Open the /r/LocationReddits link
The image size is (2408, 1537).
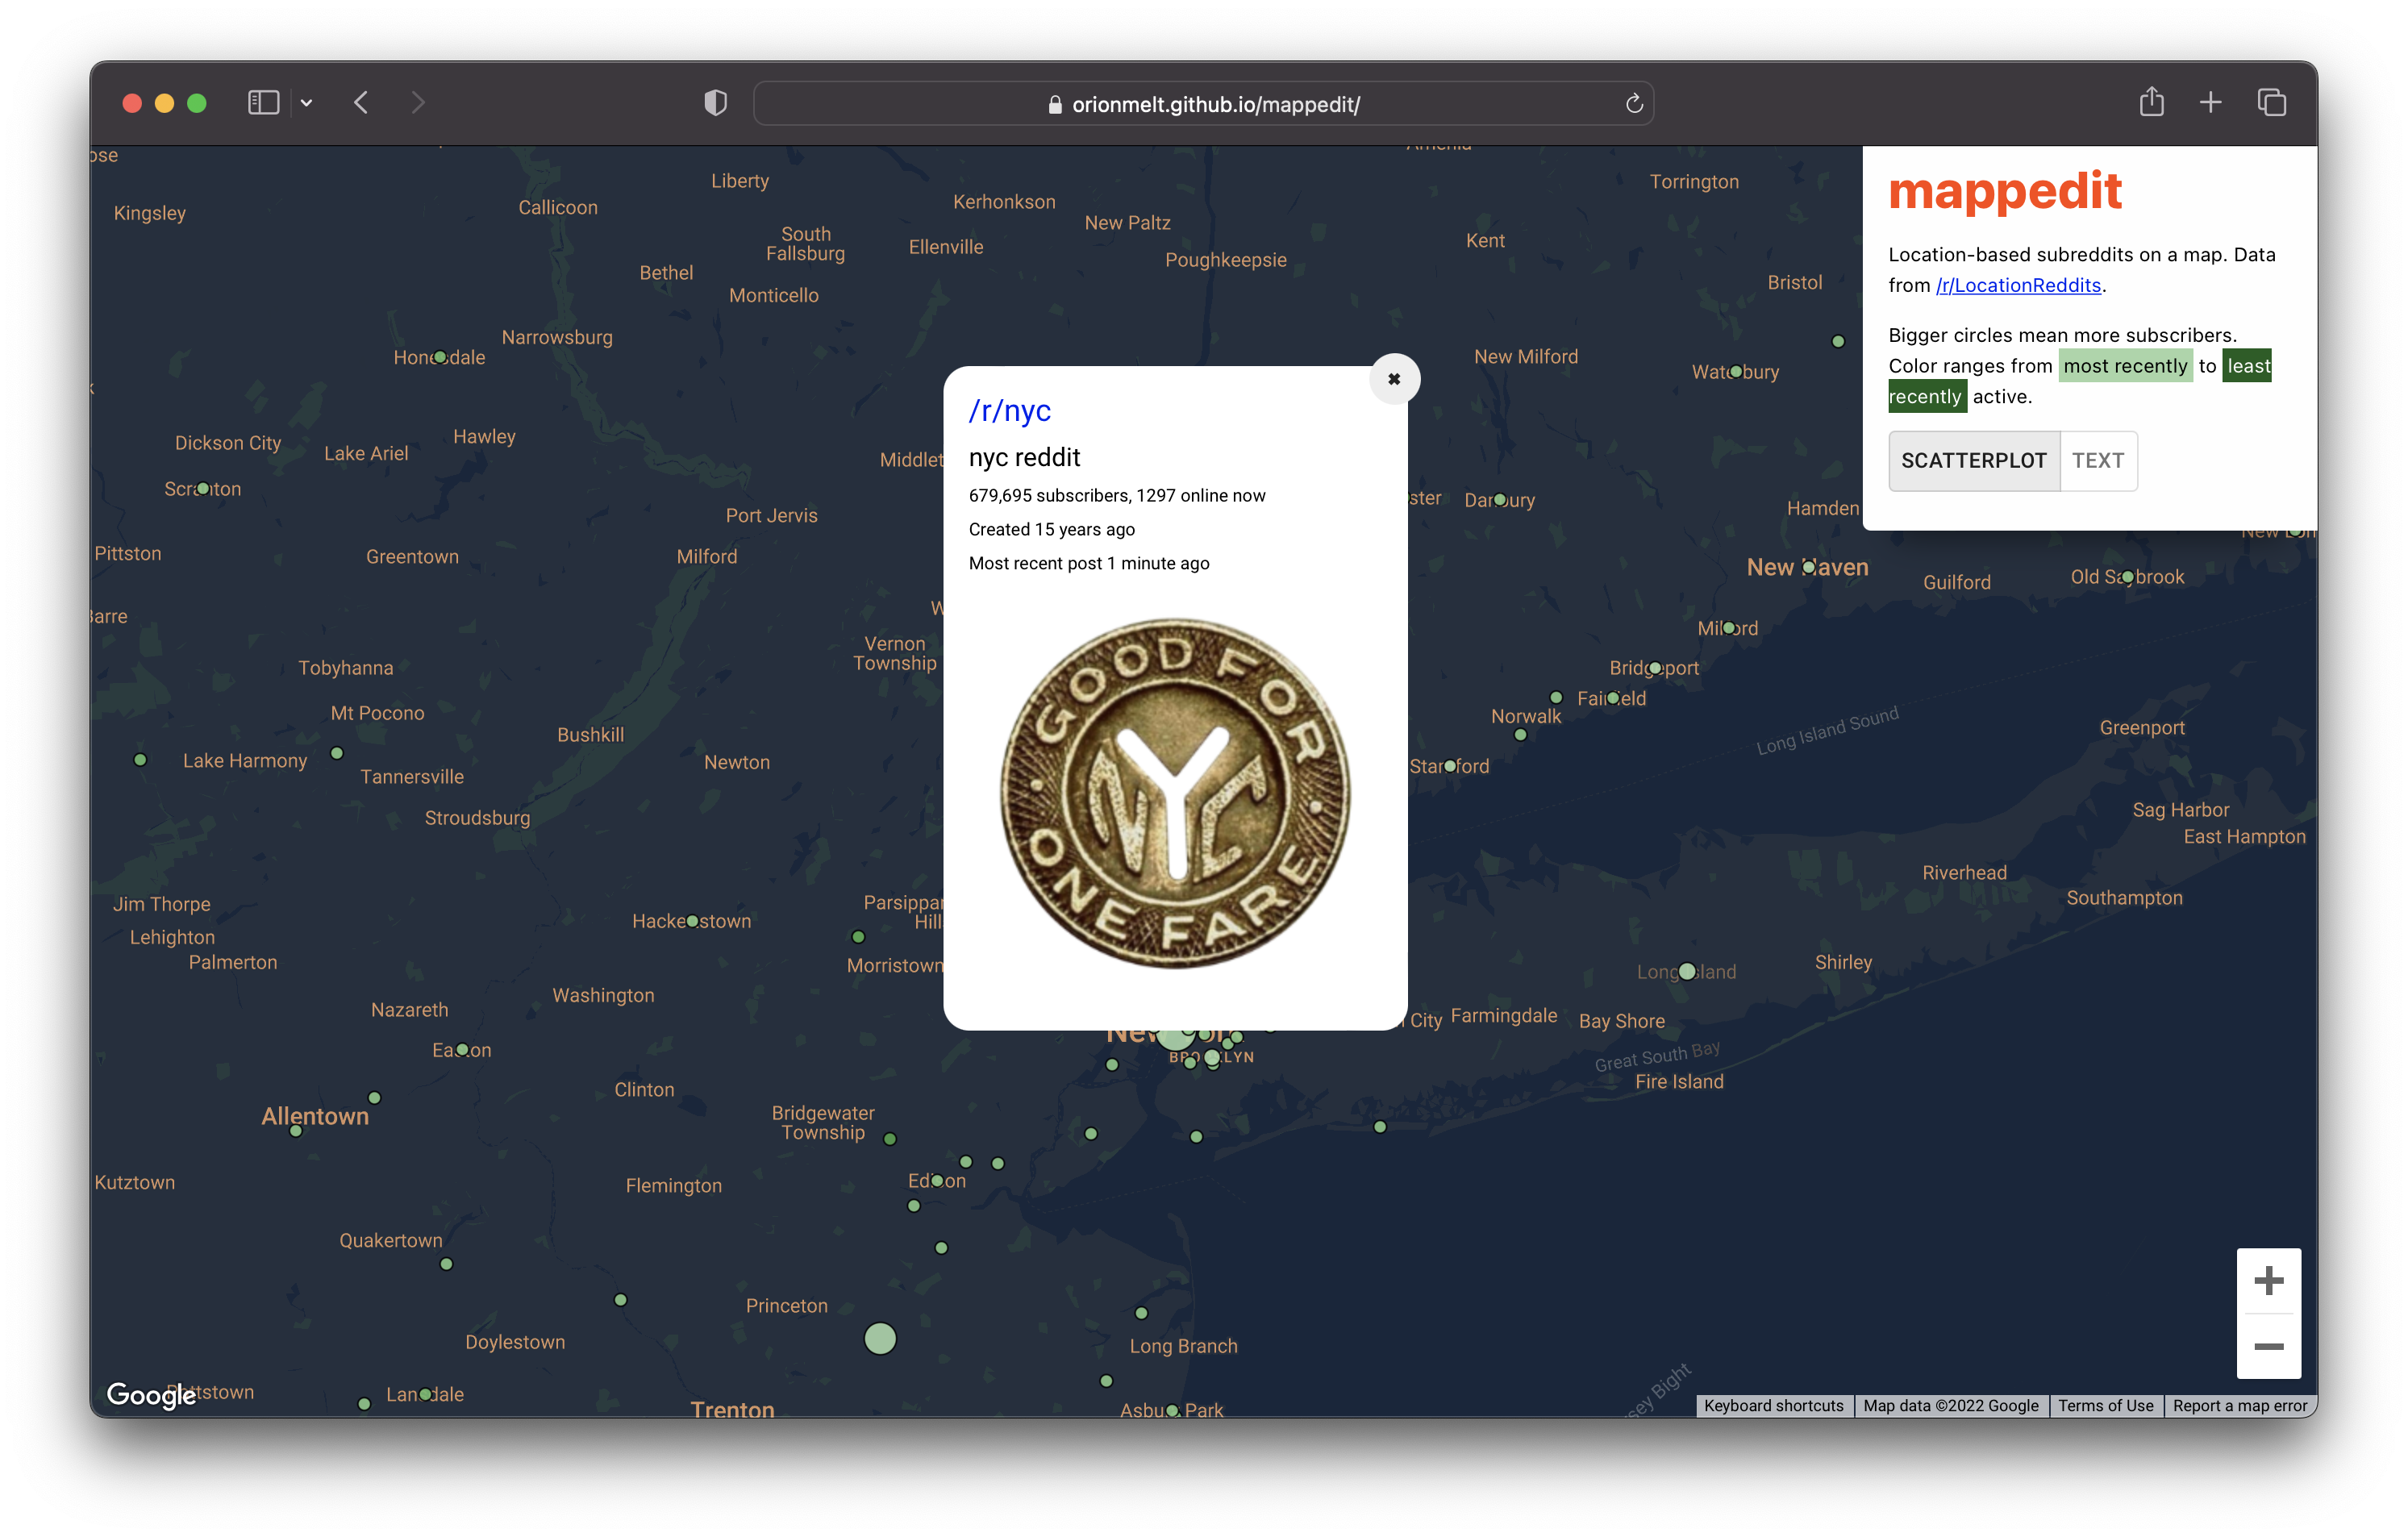tap(2018, 285)
